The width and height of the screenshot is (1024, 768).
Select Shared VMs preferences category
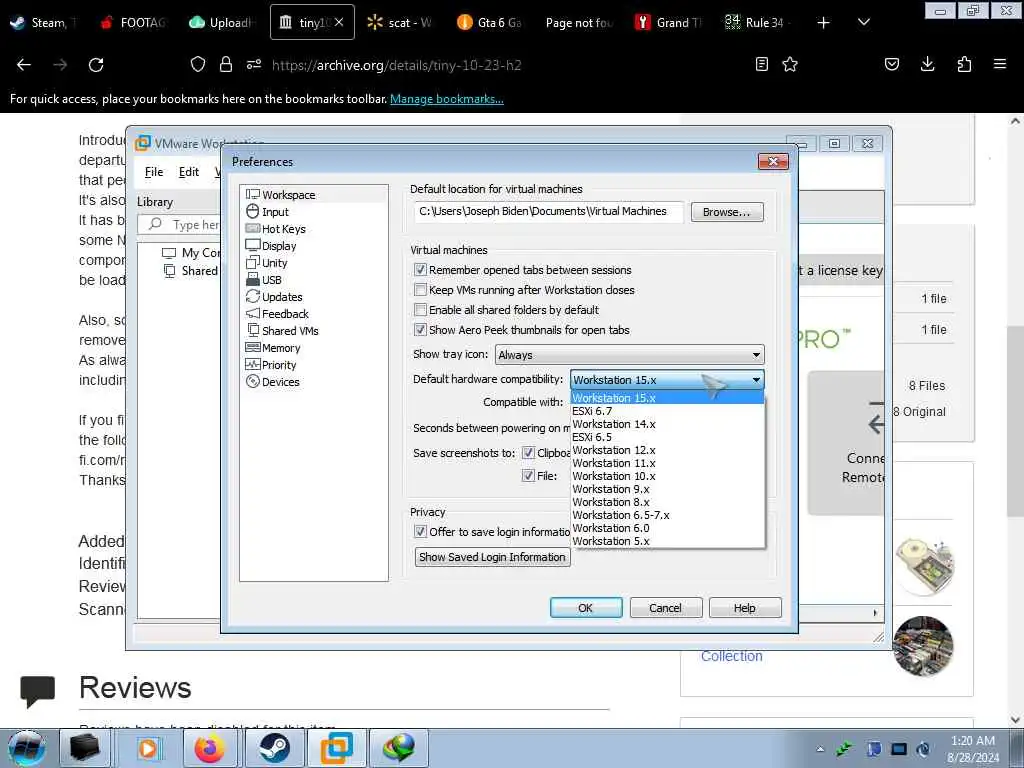pos(282,330)
